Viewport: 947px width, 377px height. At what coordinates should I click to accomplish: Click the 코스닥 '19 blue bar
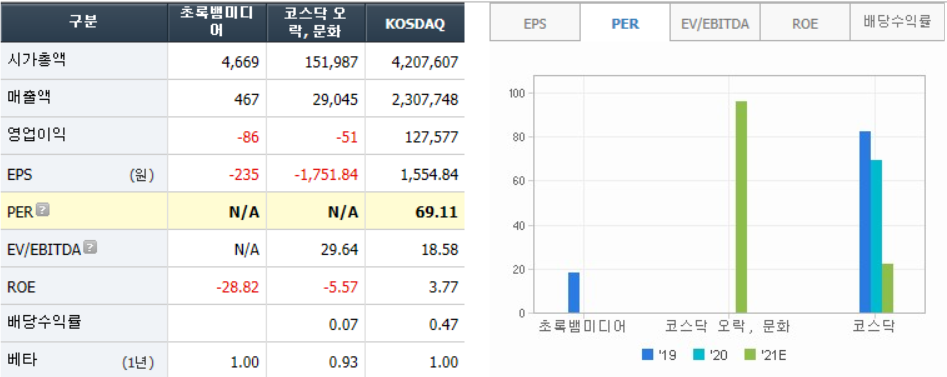coord(865,222)
